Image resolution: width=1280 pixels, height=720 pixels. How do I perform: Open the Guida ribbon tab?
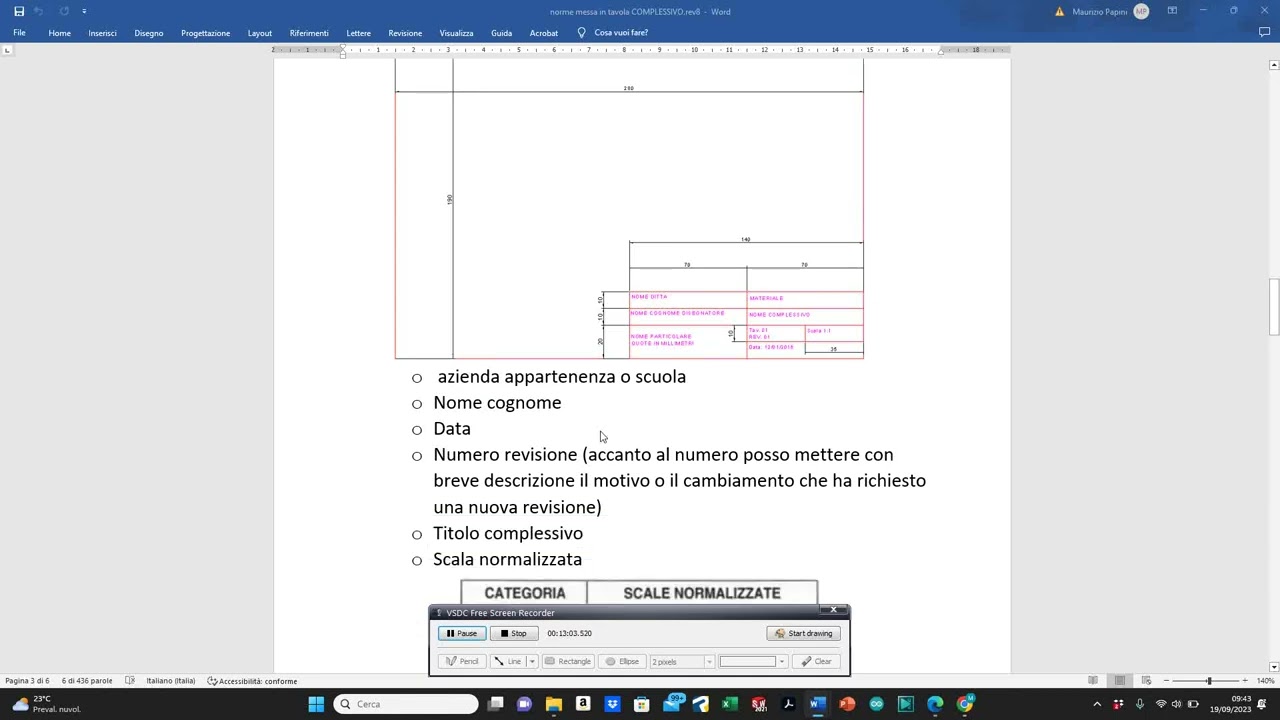[501, 33]
